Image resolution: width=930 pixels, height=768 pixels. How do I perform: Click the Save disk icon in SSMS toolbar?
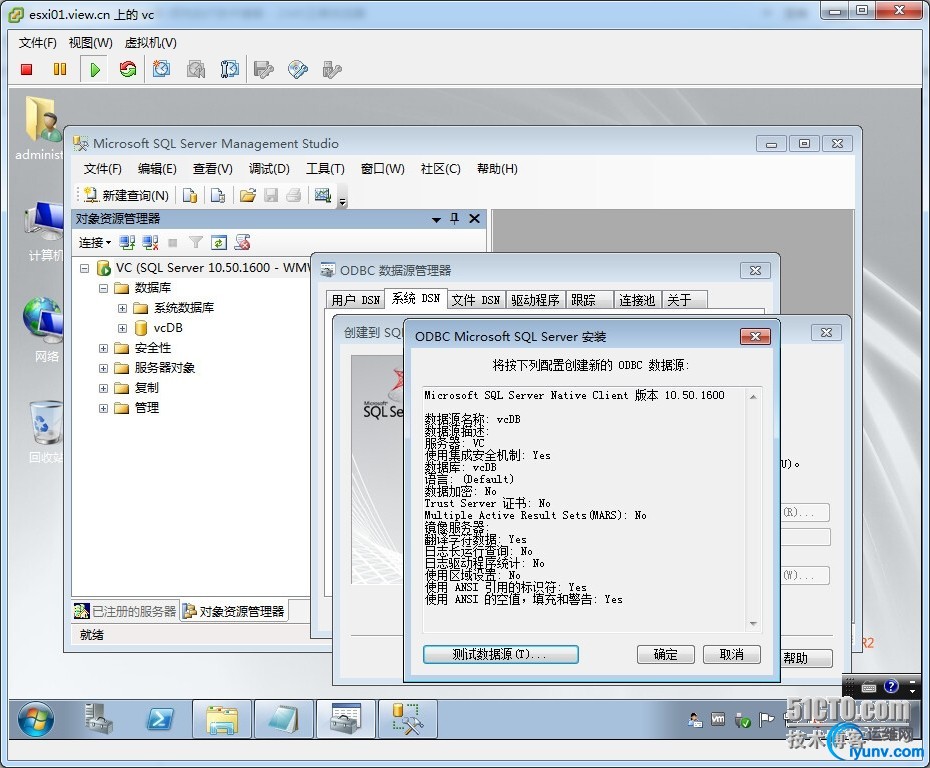point(271,195)
